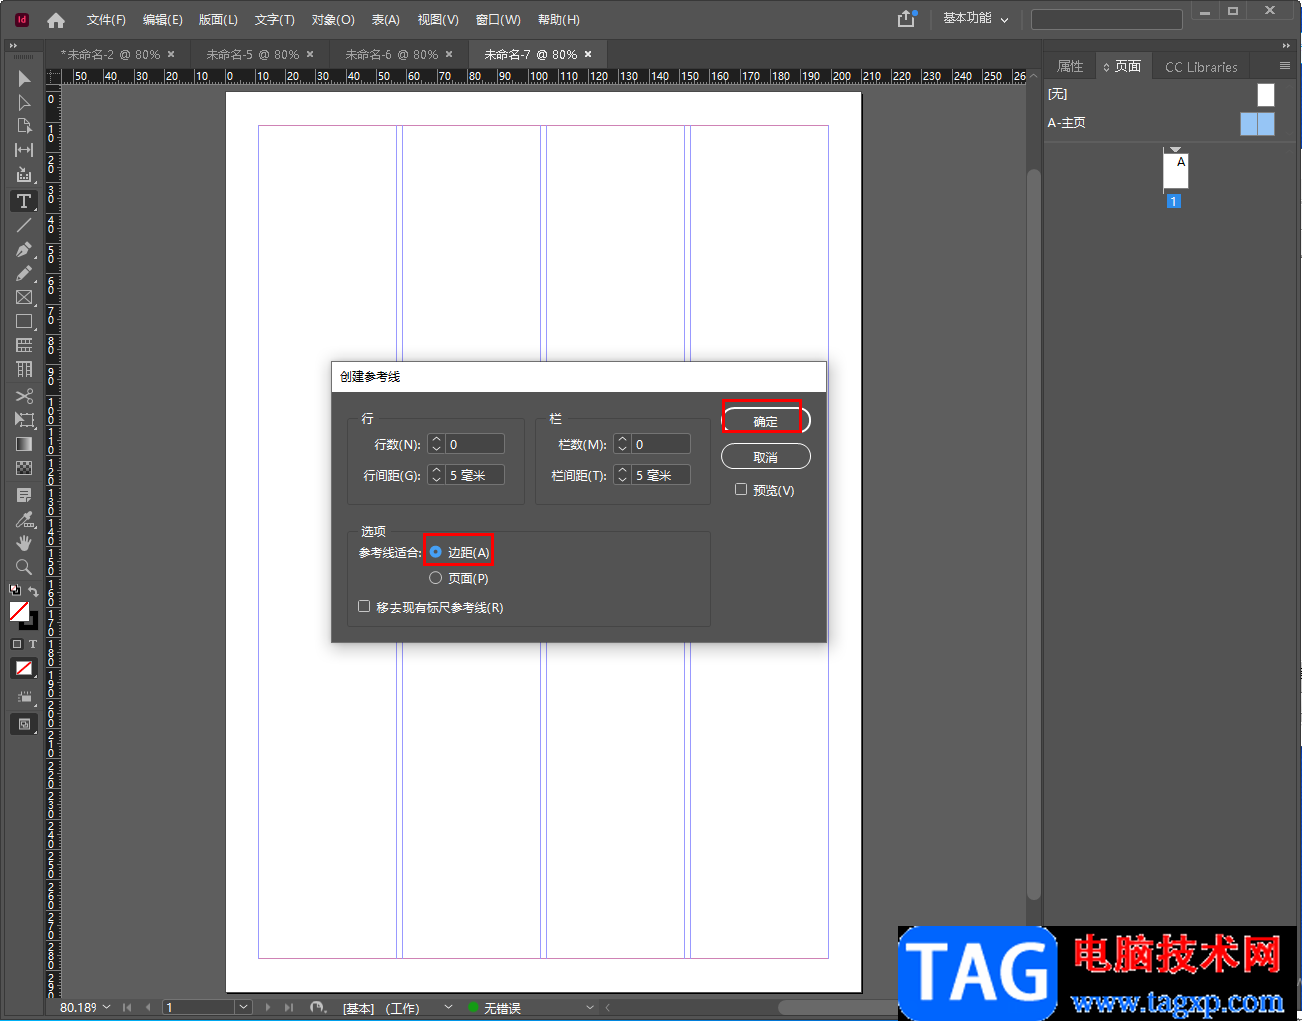This screenshot has height=1021, width=1302.
Task: Select the Line tool
Action: 24,226
